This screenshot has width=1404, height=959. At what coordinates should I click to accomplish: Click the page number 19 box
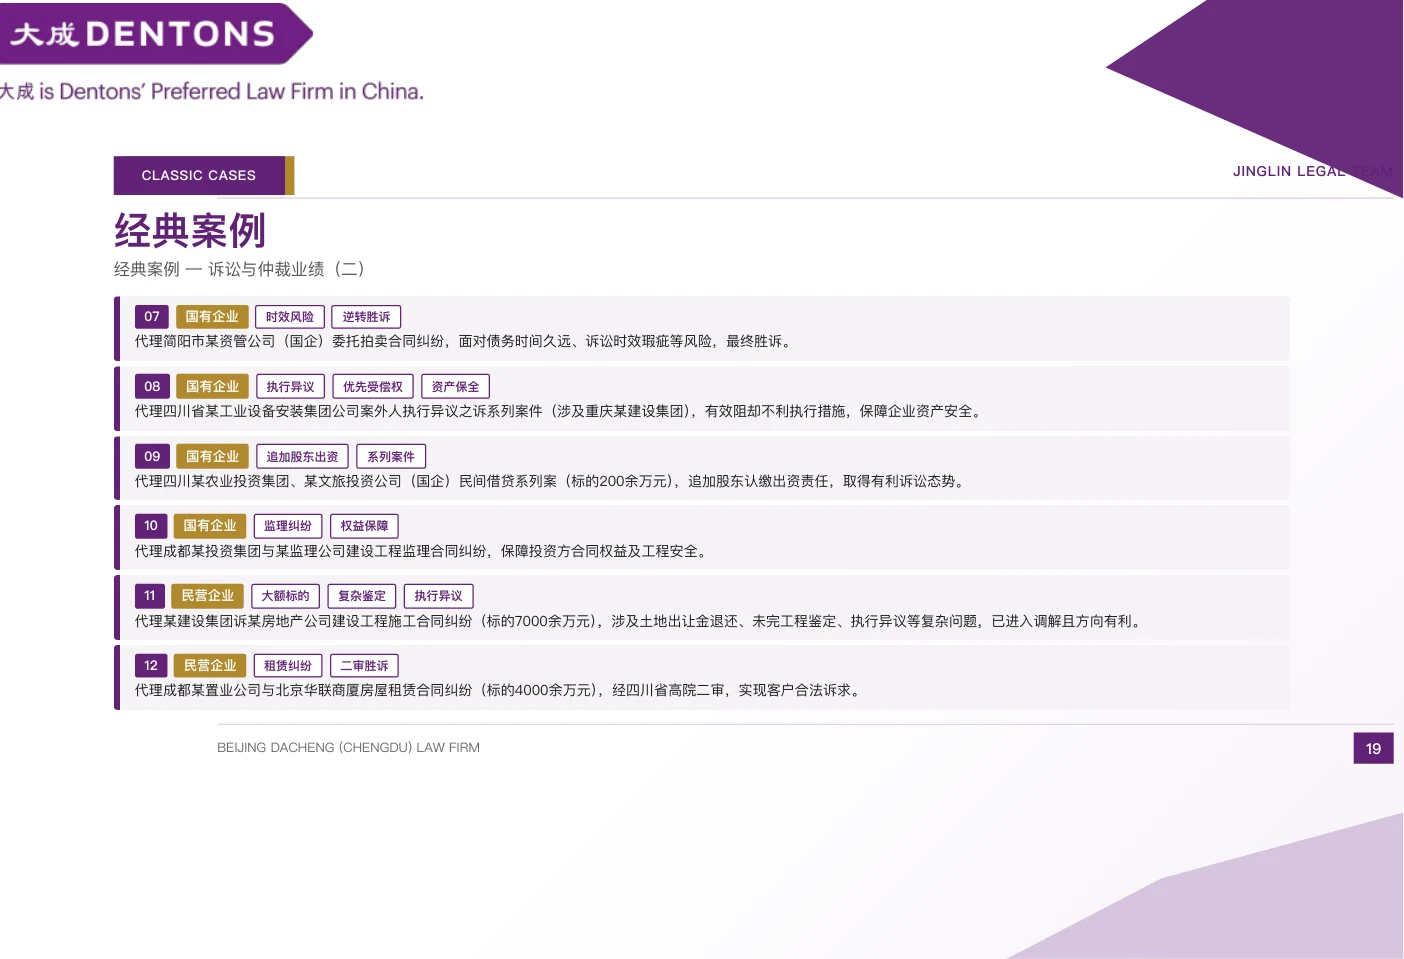pyautogui.click(x=1373, y=748)
